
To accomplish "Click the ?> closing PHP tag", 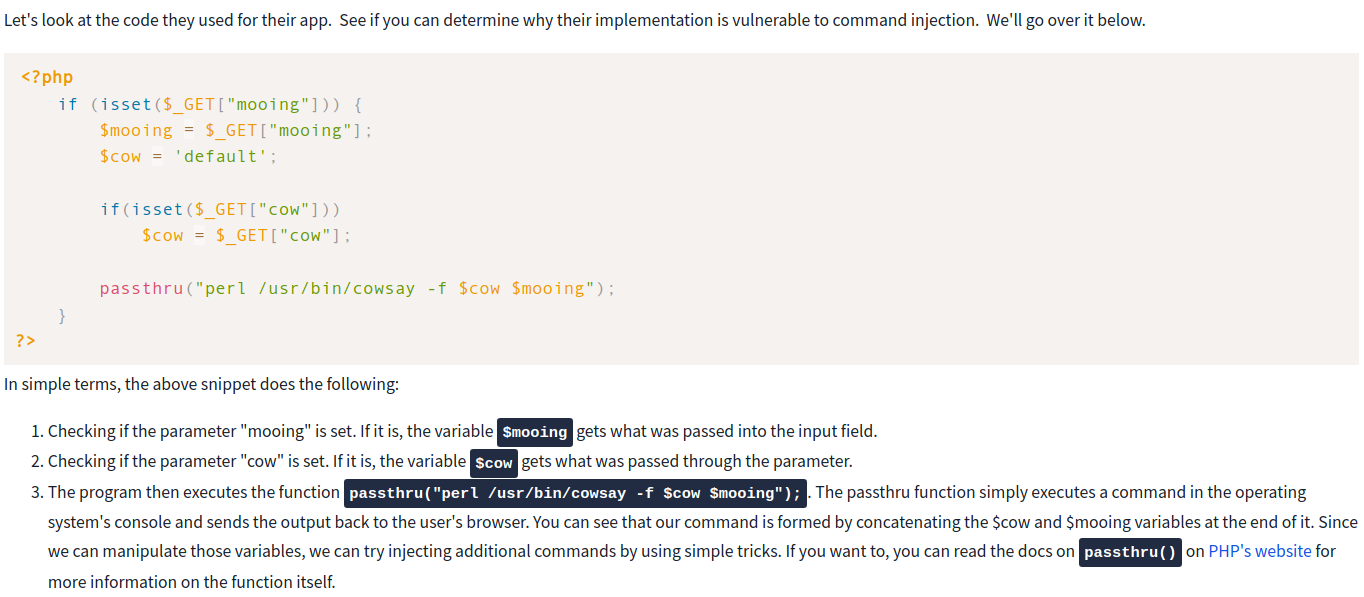I will pos(26,340).
